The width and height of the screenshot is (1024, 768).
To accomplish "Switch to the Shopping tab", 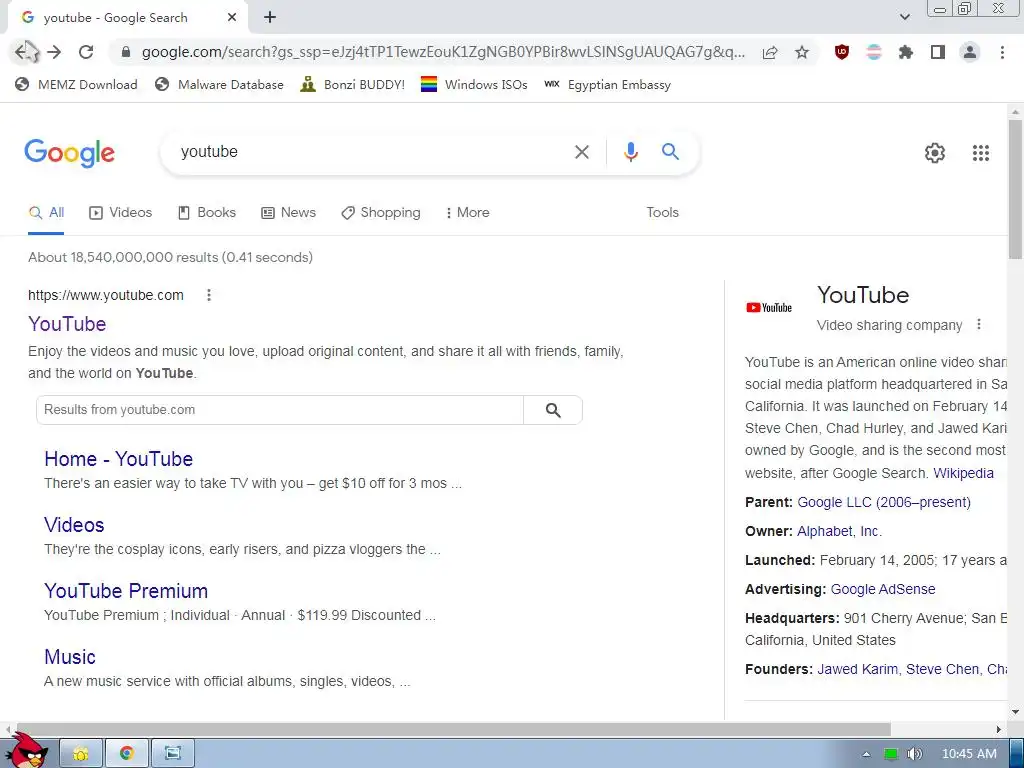I will tap(381, 213).
